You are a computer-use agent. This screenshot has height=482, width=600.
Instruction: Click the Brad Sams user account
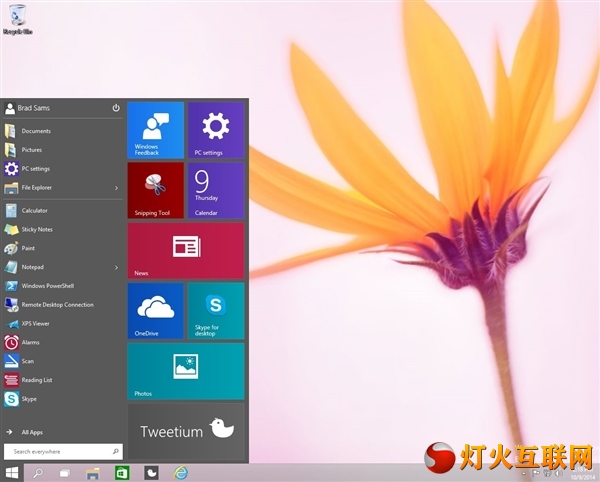point(27,108)
